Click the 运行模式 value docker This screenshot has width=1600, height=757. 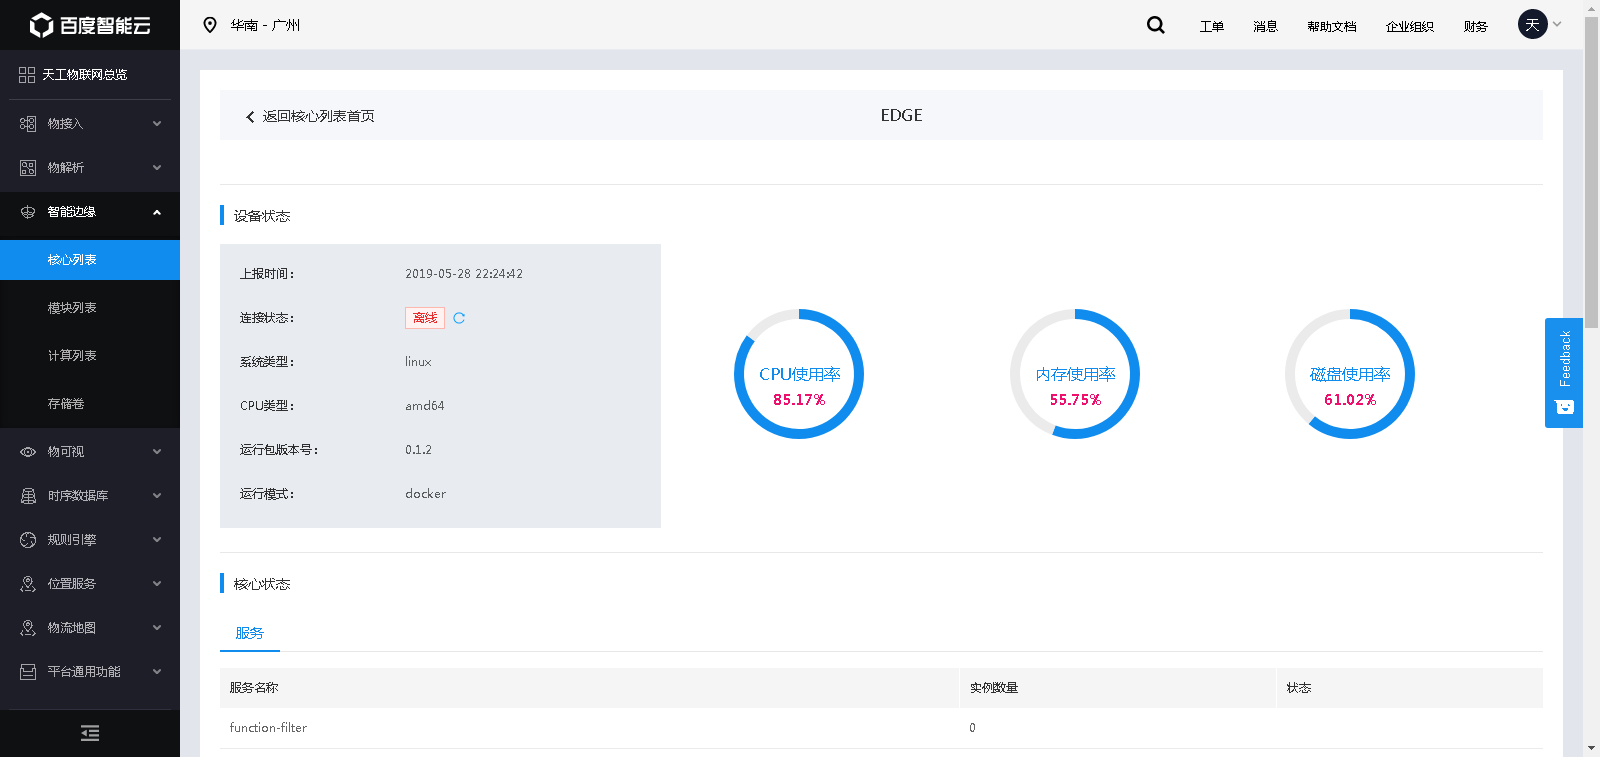[x=426, y=494]
